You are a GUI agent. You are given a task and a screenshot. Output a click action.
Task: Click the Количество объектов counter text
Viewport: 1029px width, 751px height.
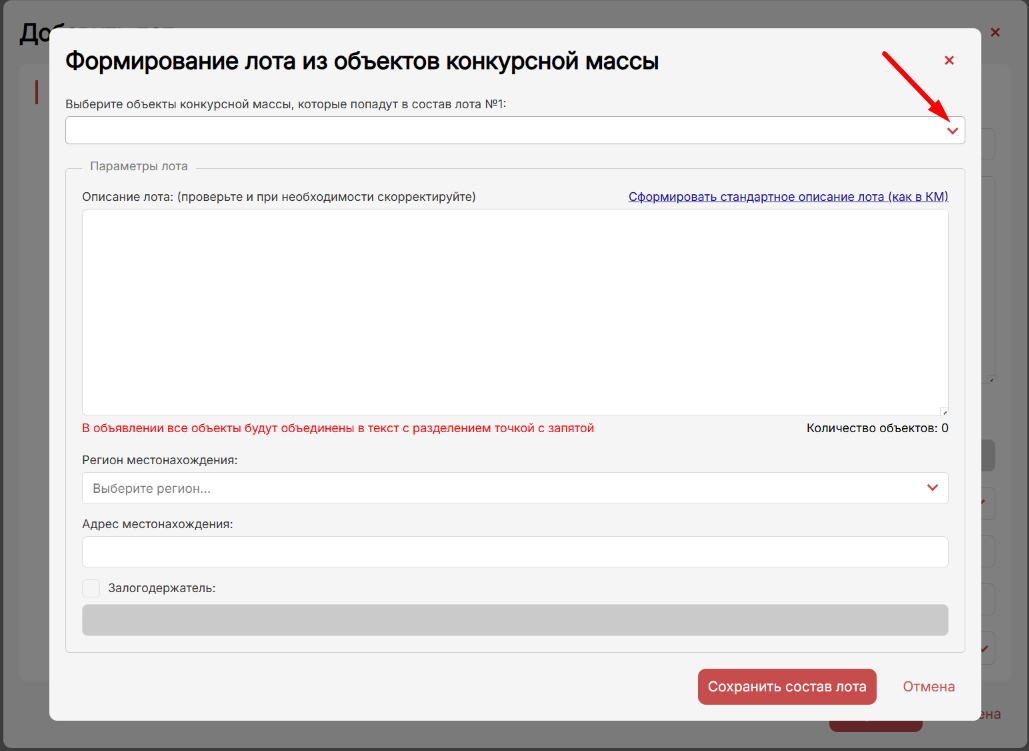[x=877, y=428]
